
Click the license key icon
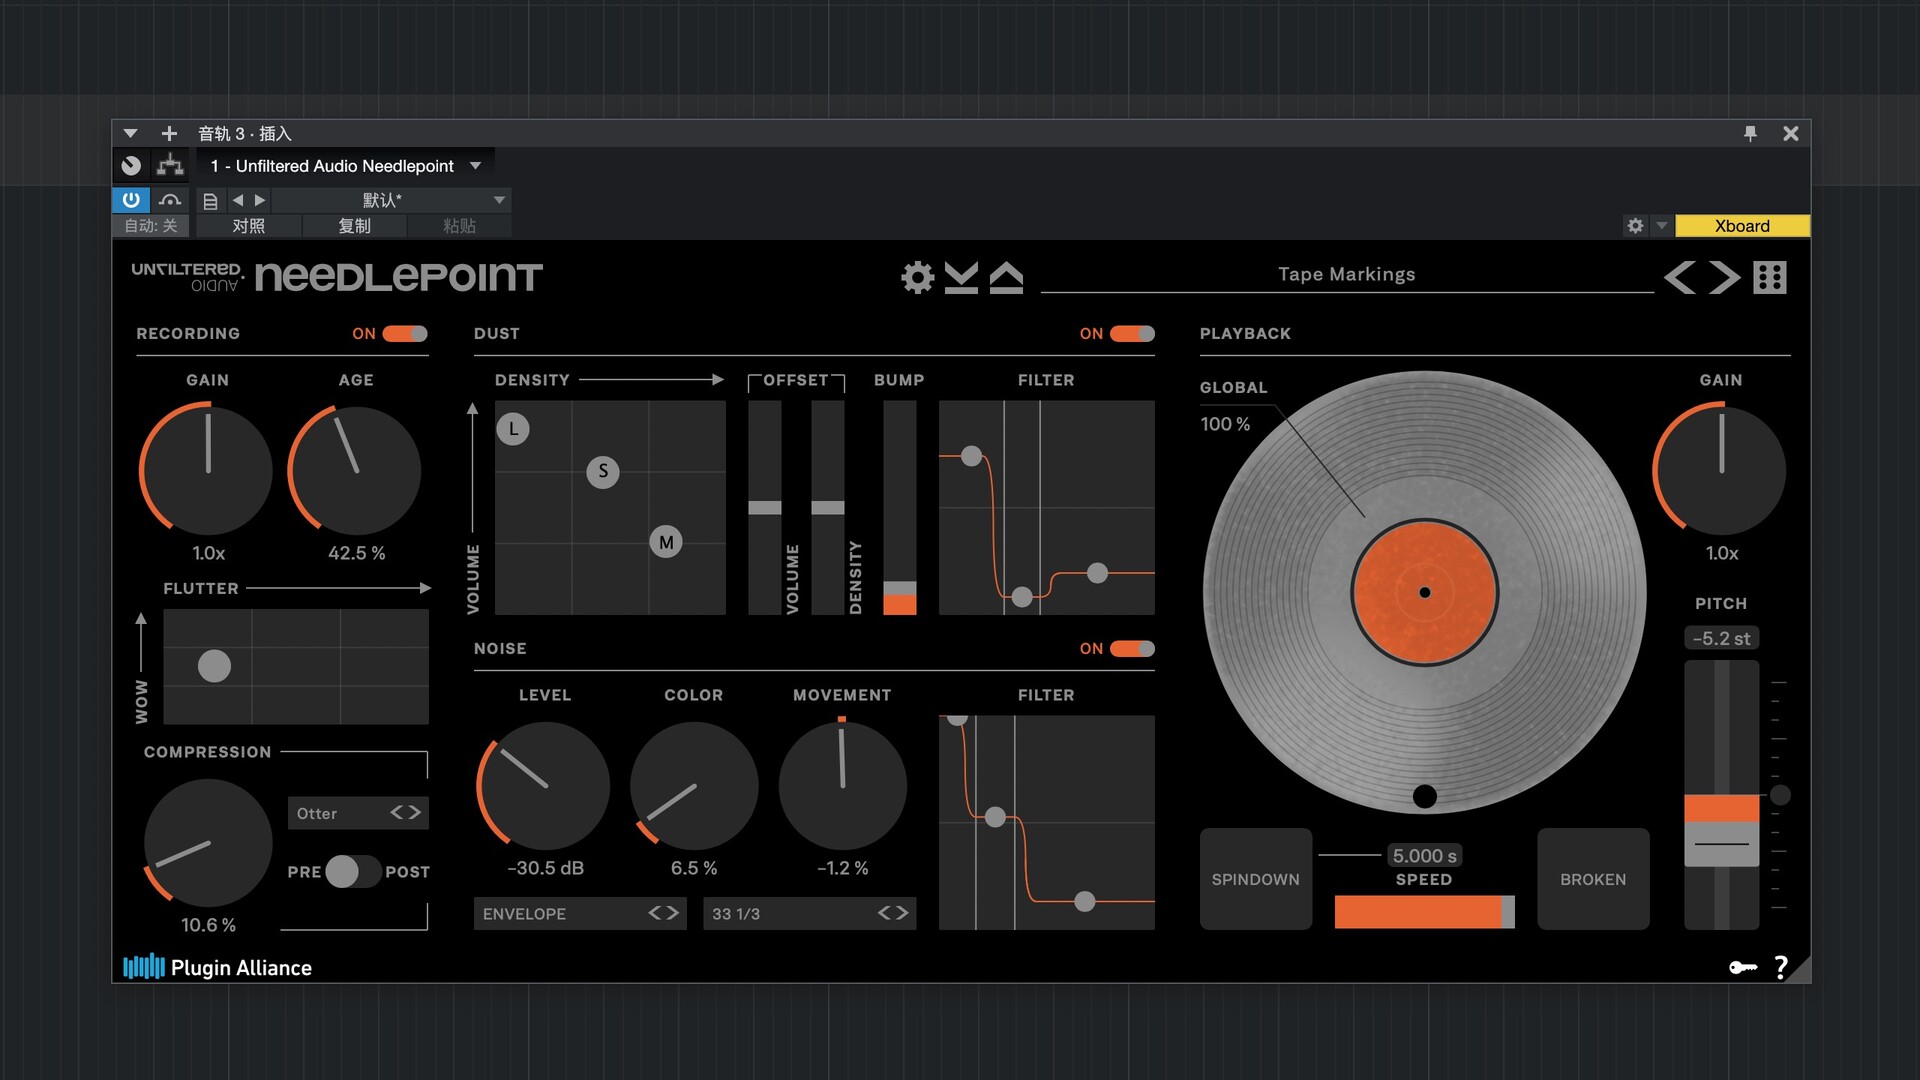1743,967
